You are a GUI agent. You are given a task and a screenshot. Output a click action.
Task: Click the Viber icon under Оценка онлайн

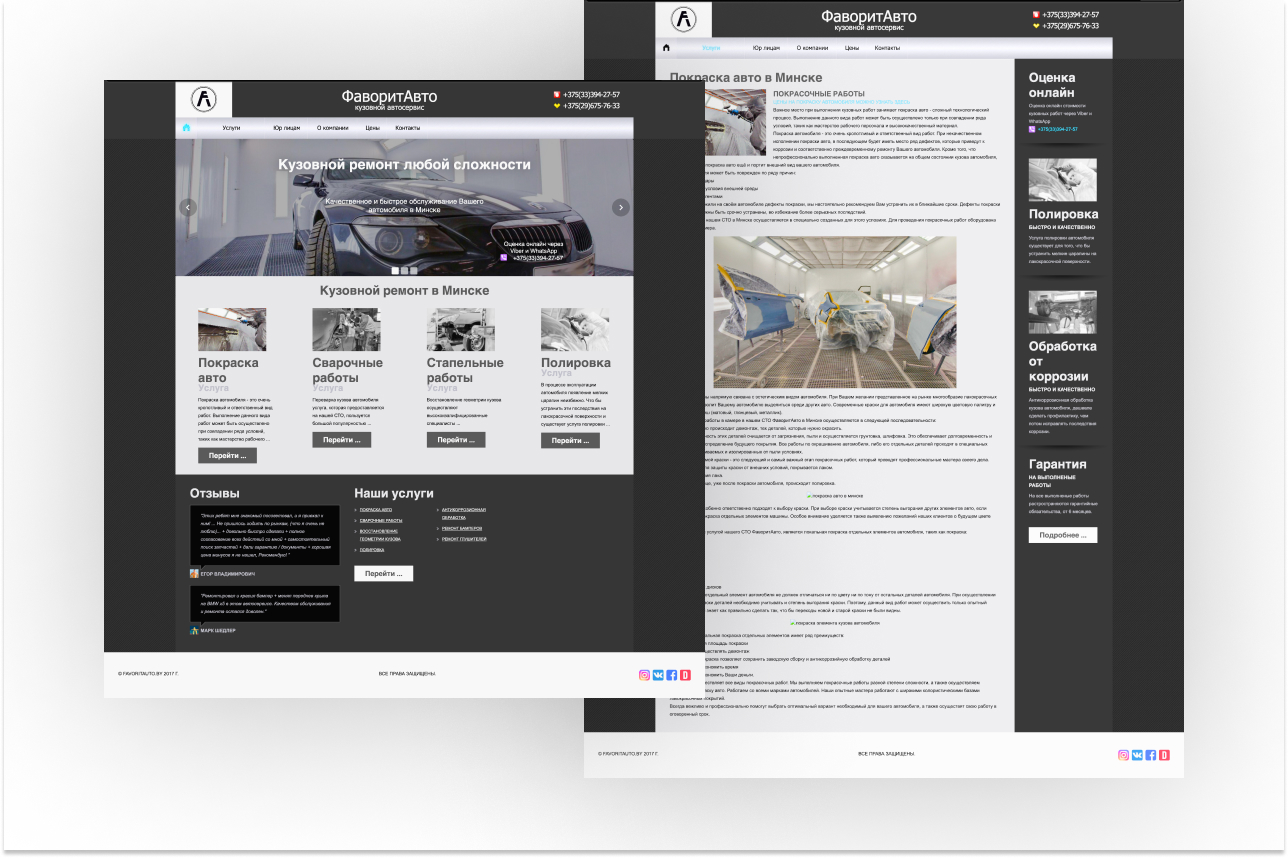tap(1032, 129)
